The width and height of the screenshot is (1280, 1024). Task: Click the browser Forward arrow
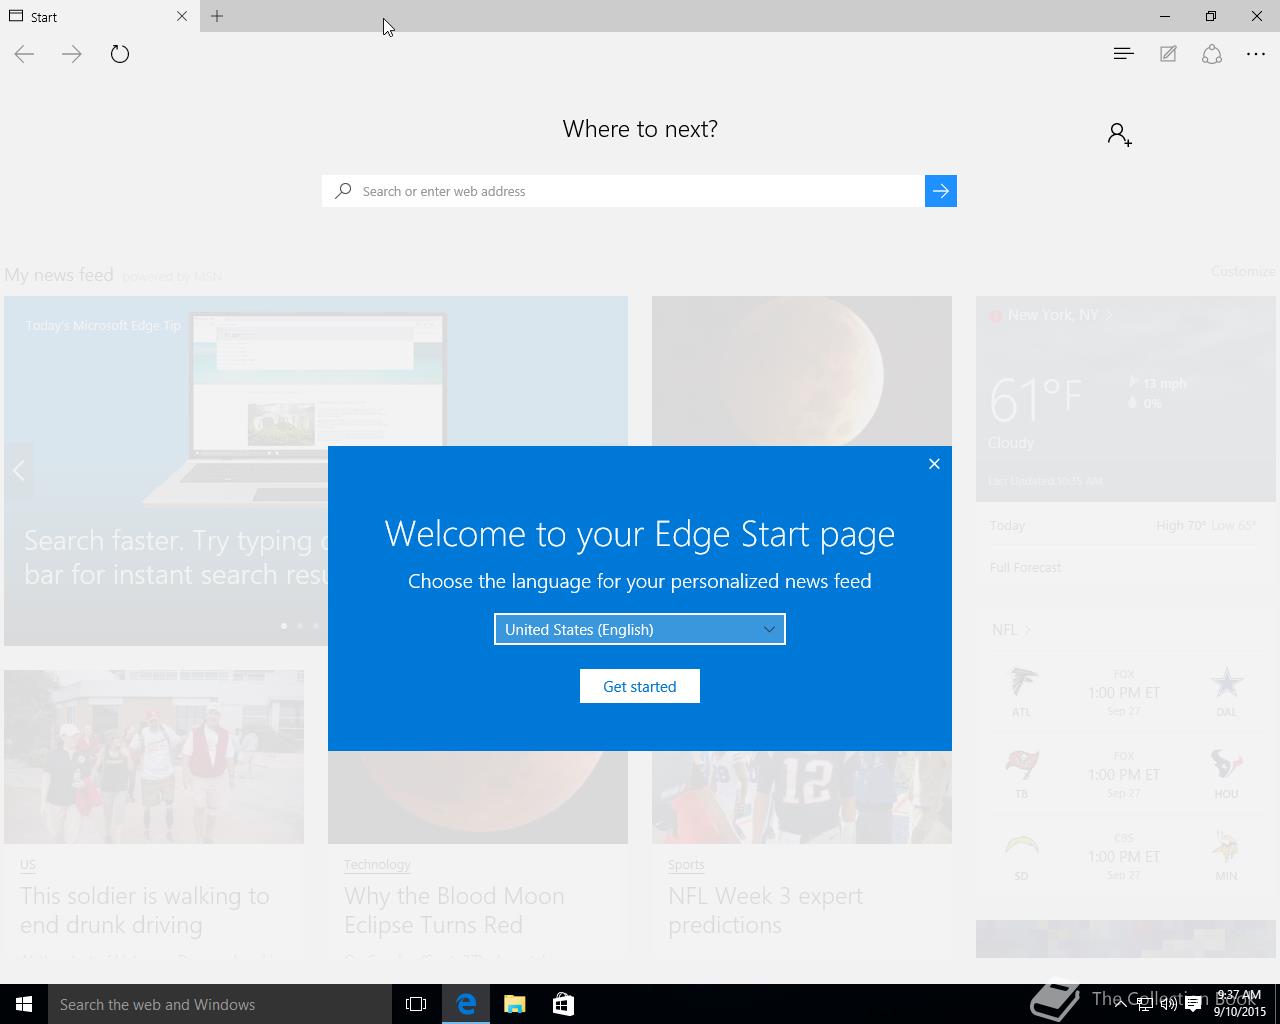coord(72,54)
